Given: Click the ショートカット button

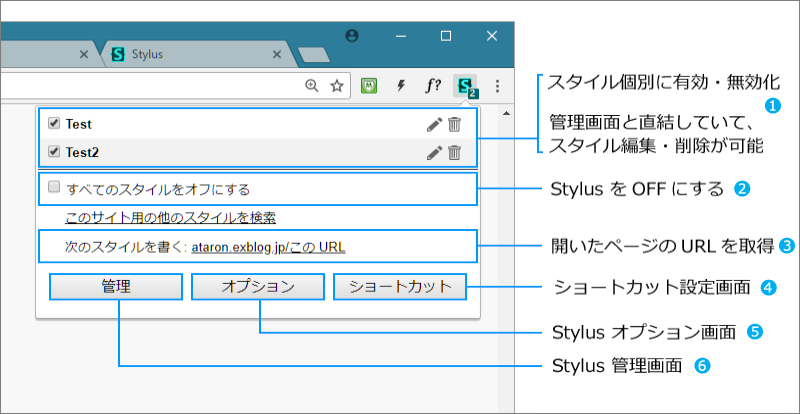Looking at the screenshot, I should [399, 286].
